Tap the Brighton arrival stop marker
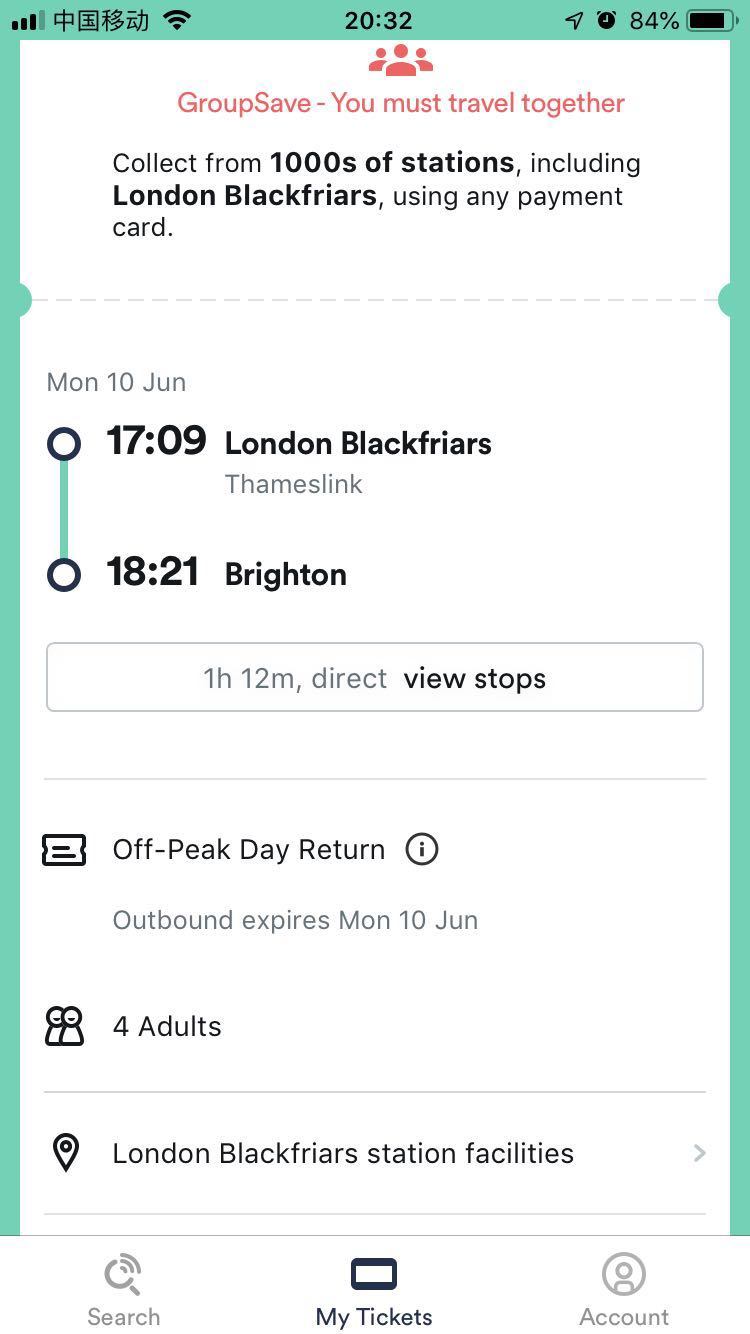Image resolution: width=750 pixels, height=1334 pixels. pos(64,575)
